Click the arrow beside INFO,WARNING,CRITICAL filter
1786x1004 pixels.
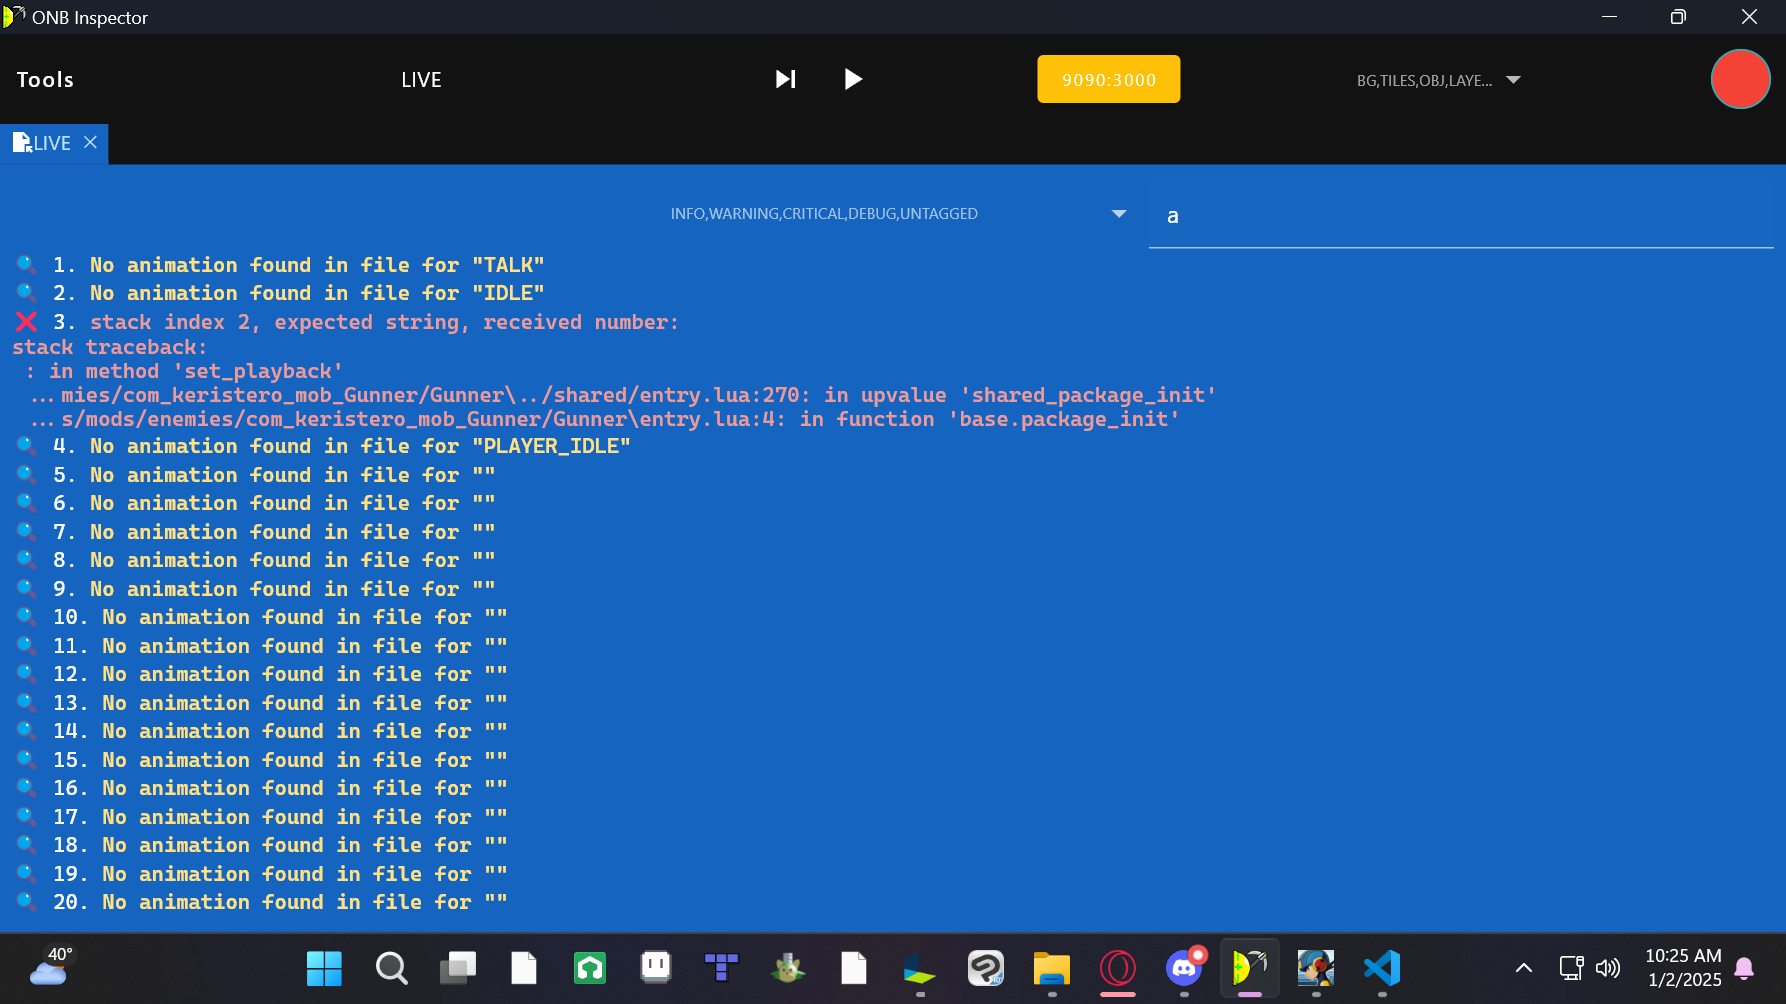click(x=1119, y=214)
